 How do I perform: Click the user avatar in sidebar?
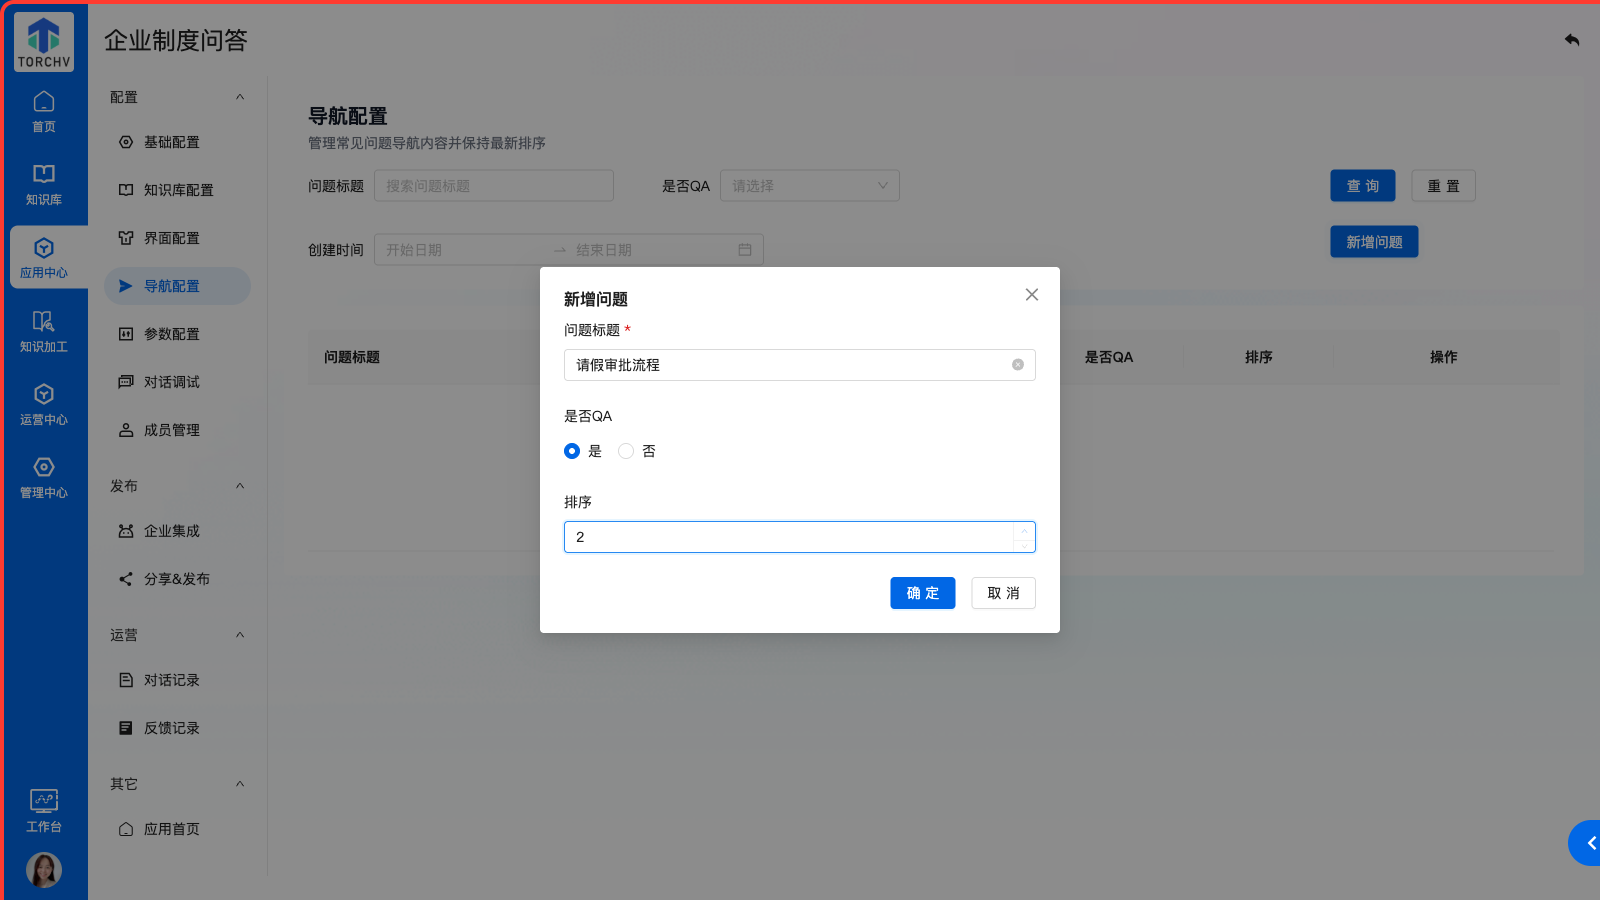(44, 869)
